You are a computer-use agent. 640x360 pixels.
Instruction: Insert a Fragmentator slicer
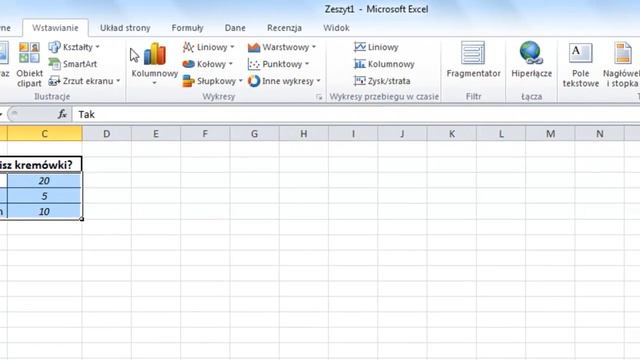473,60
